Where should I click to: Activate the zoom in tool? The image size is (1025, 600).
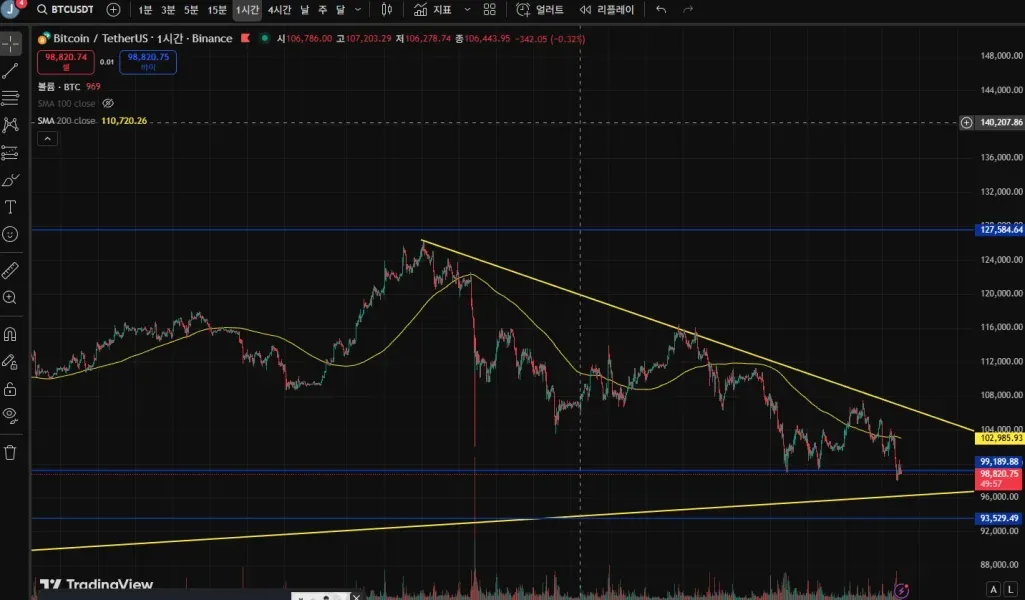10,297
